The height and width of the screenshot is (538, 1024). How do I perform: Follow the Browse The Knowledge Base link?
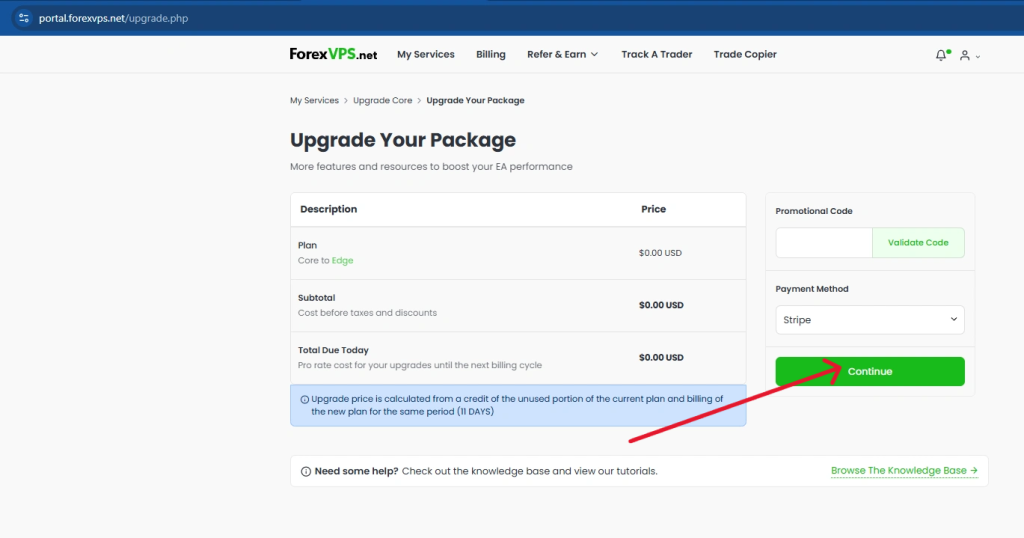[903, 470]
